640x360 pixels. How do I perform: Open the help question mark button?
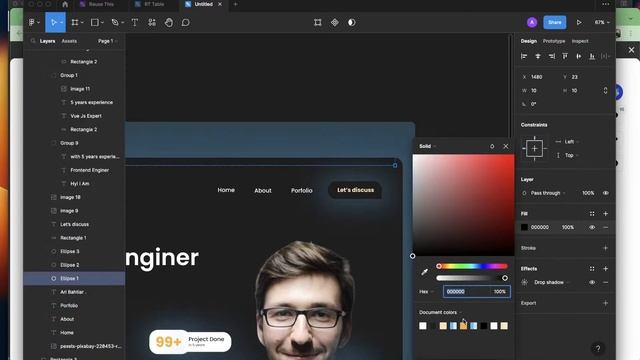click(598, 348)
